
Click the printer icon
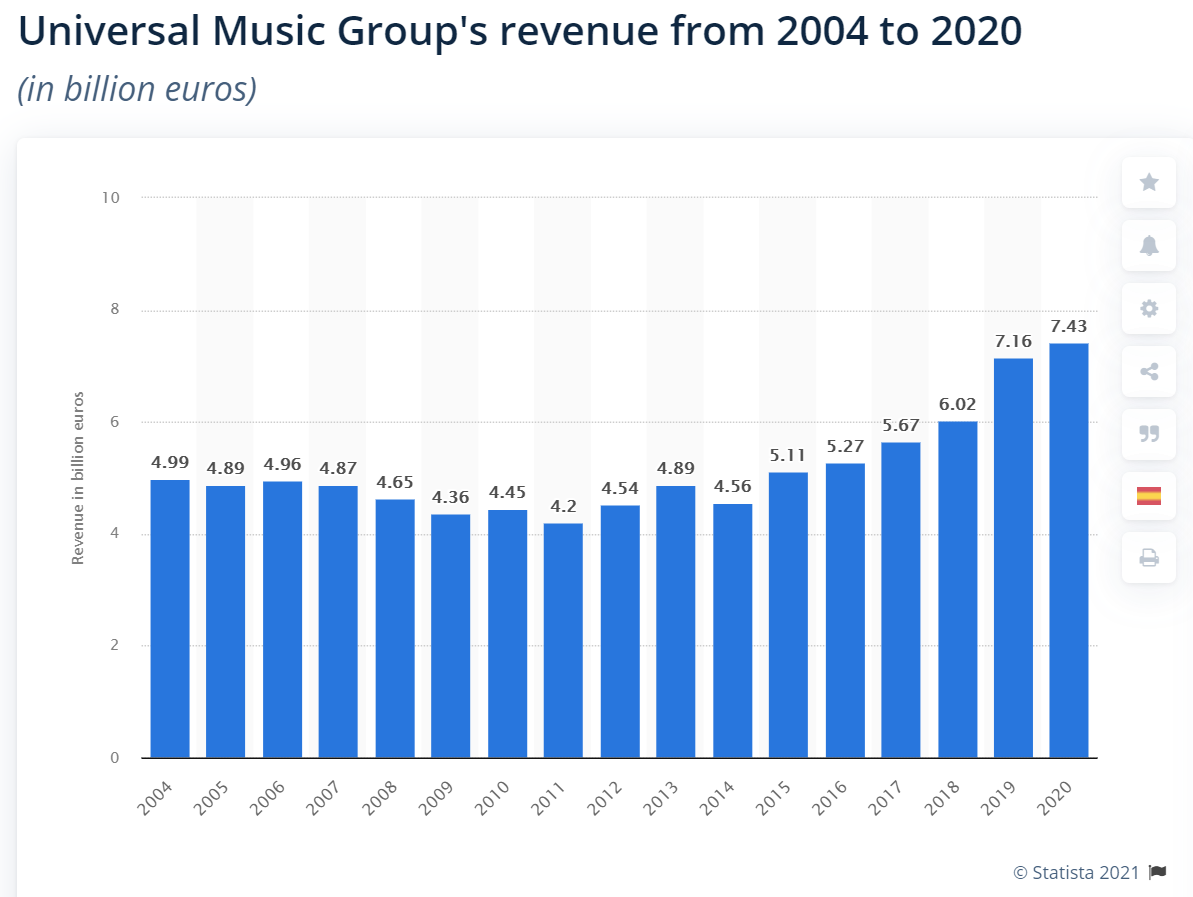pos(1149,558)
